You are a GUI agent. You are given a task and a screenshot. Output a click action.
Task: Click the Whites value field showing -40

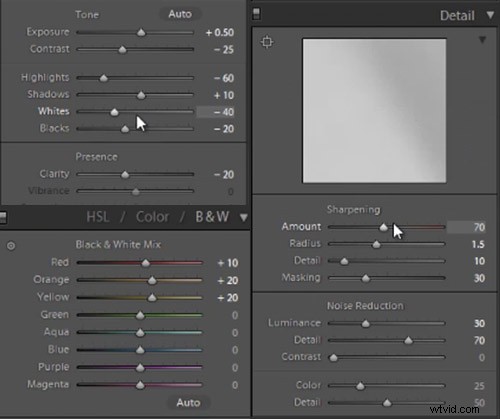tap(215, 112)
